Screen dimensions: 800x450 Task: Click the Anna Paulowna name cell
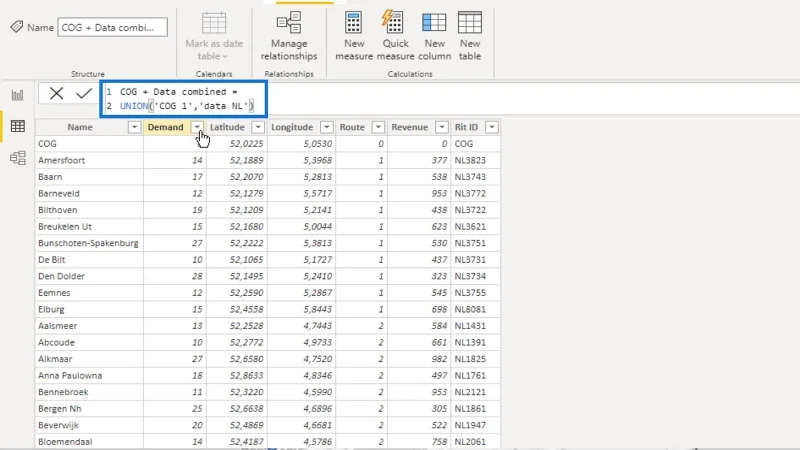click(89, 376)
